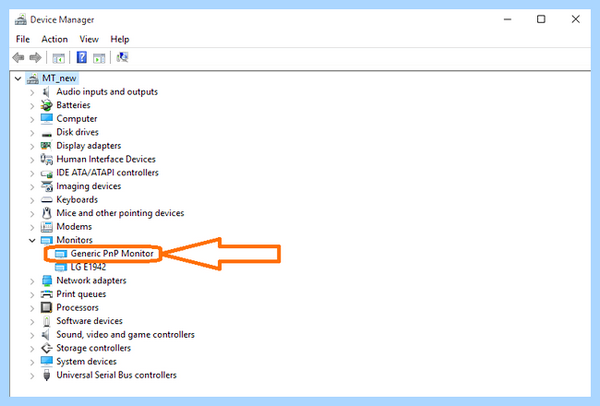Click the Human Interface Devices icon
Viewport: 600px width, 406px height.
[47, 159]
